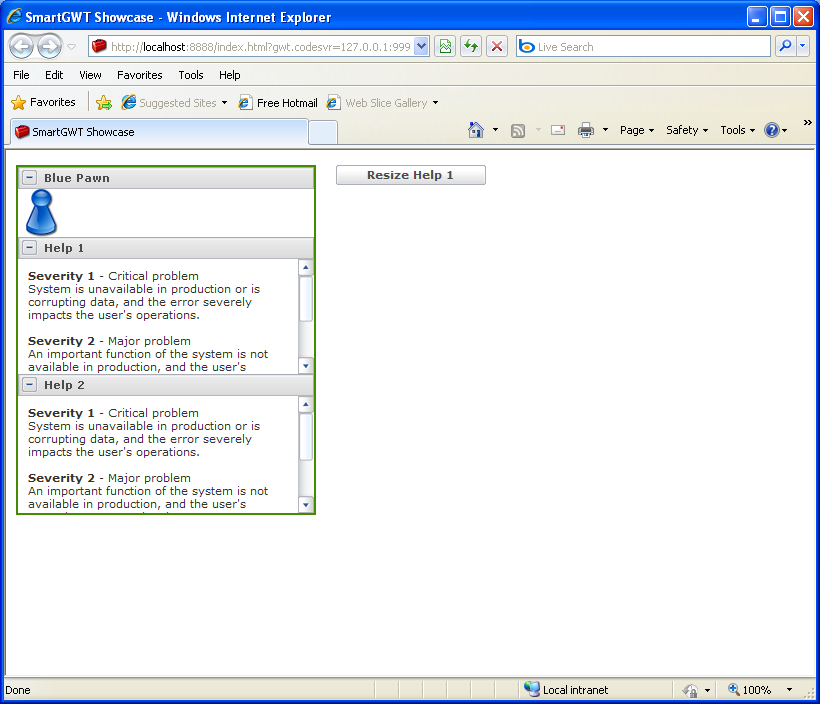Image resolution: width=820 pixels, height=704 pixels.
Task: Click the Print icon
Action: [586, 130]
